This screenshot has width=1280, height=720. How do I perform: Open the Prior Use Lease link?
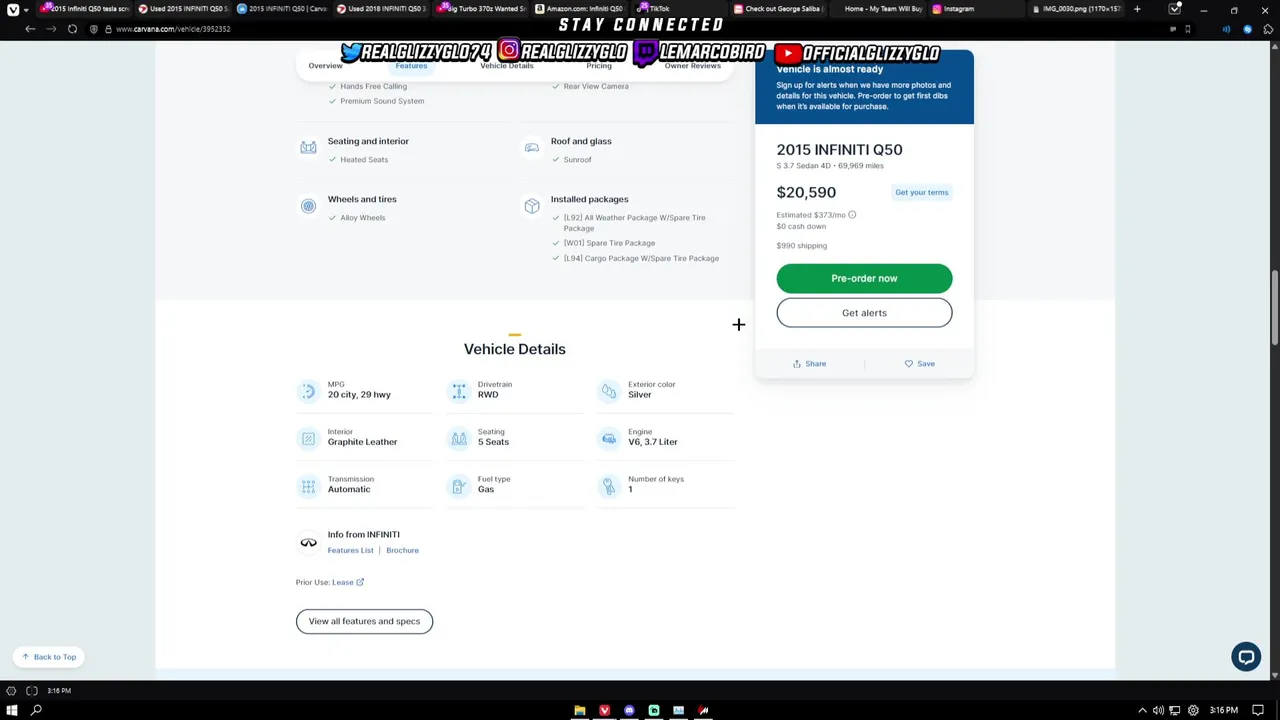(x=348, y=582)
